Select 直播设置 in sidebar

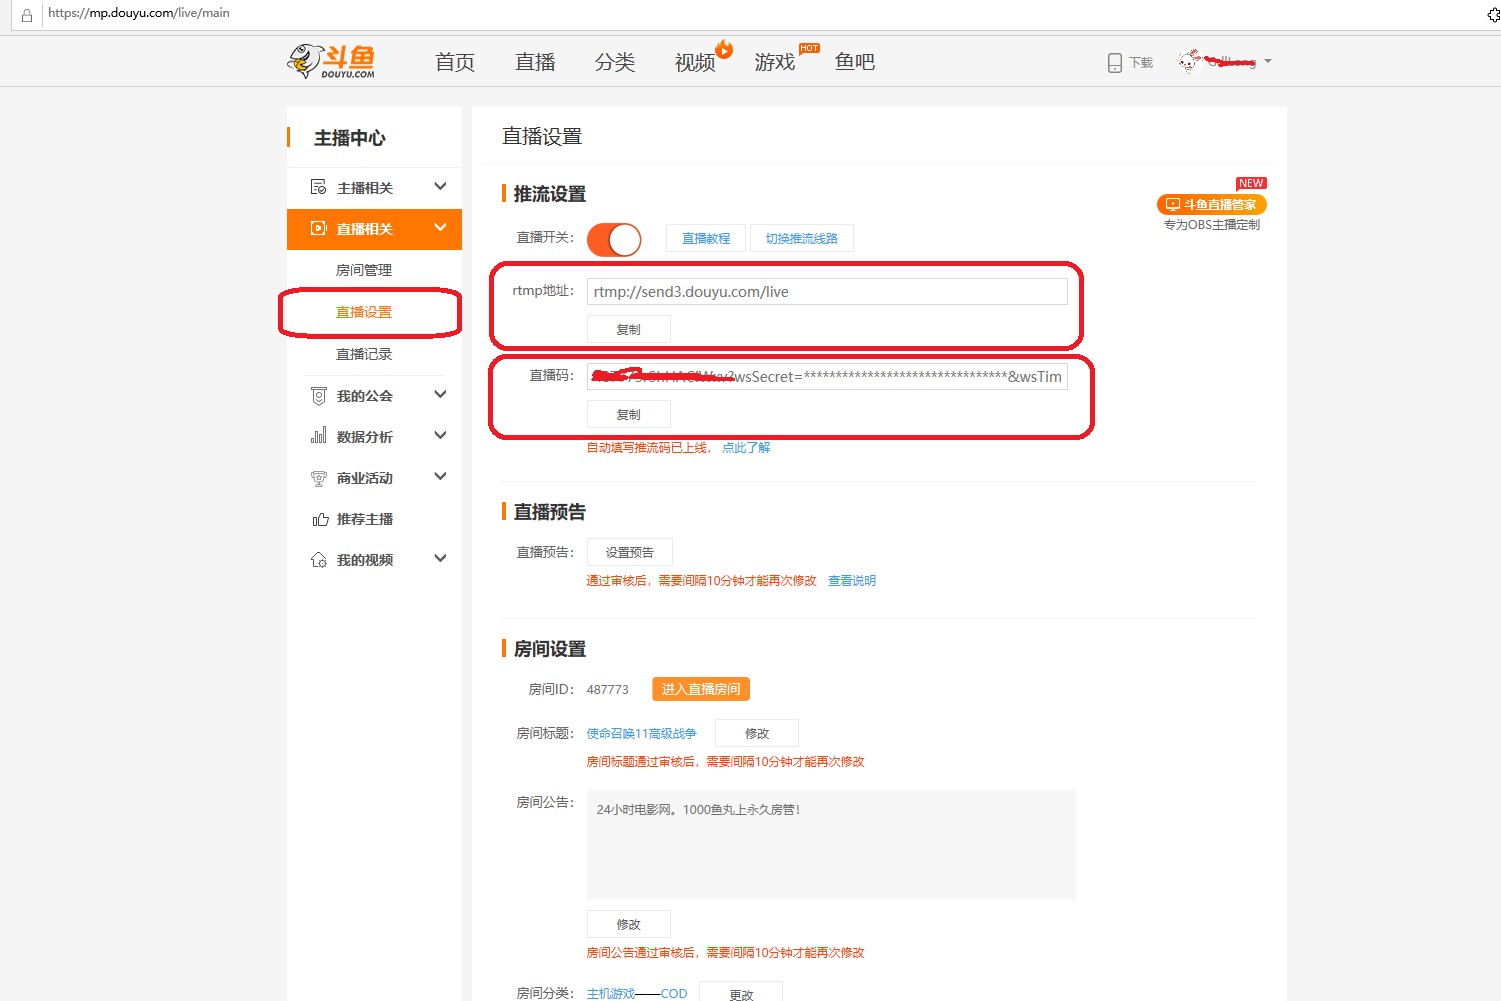click(x=364, y=312)
